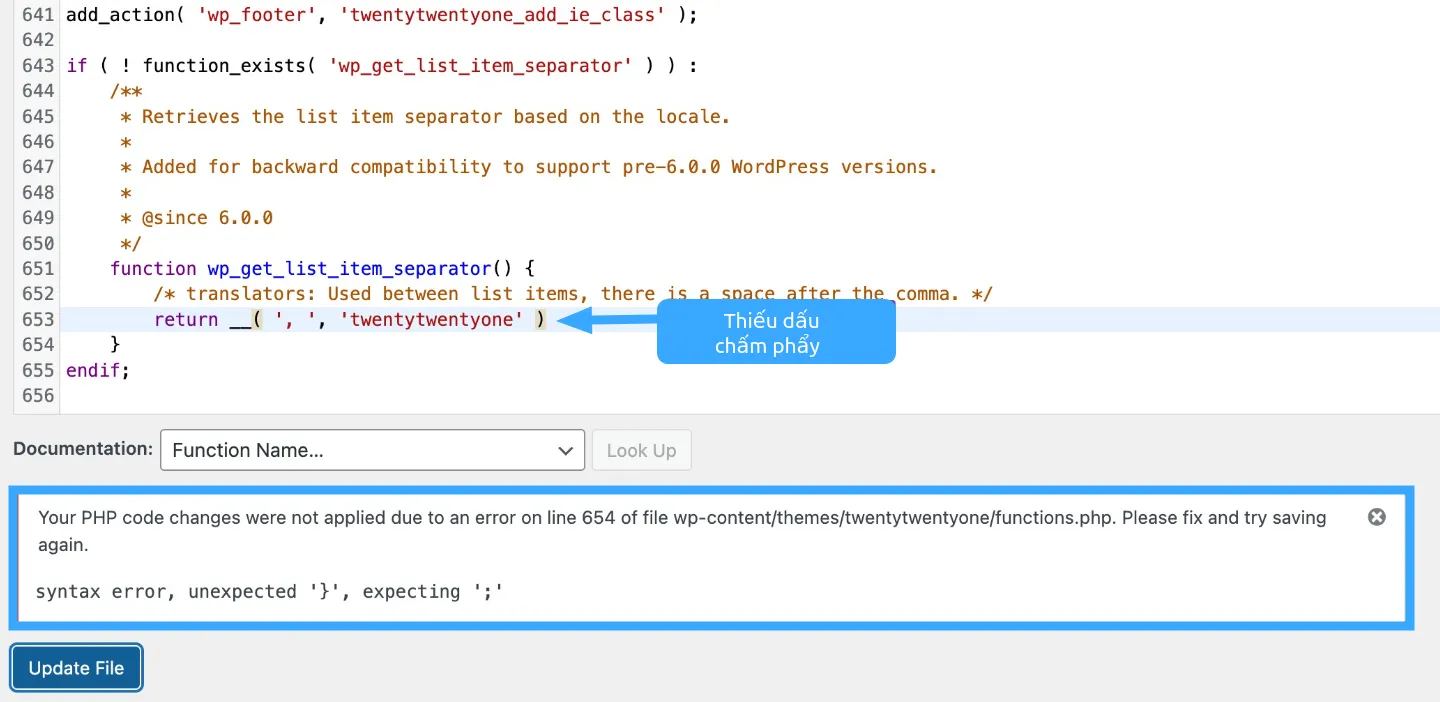
Task: Place cursor after closing parenthesis on line 653
Action: pyautogui.click(x=548, y=320)
